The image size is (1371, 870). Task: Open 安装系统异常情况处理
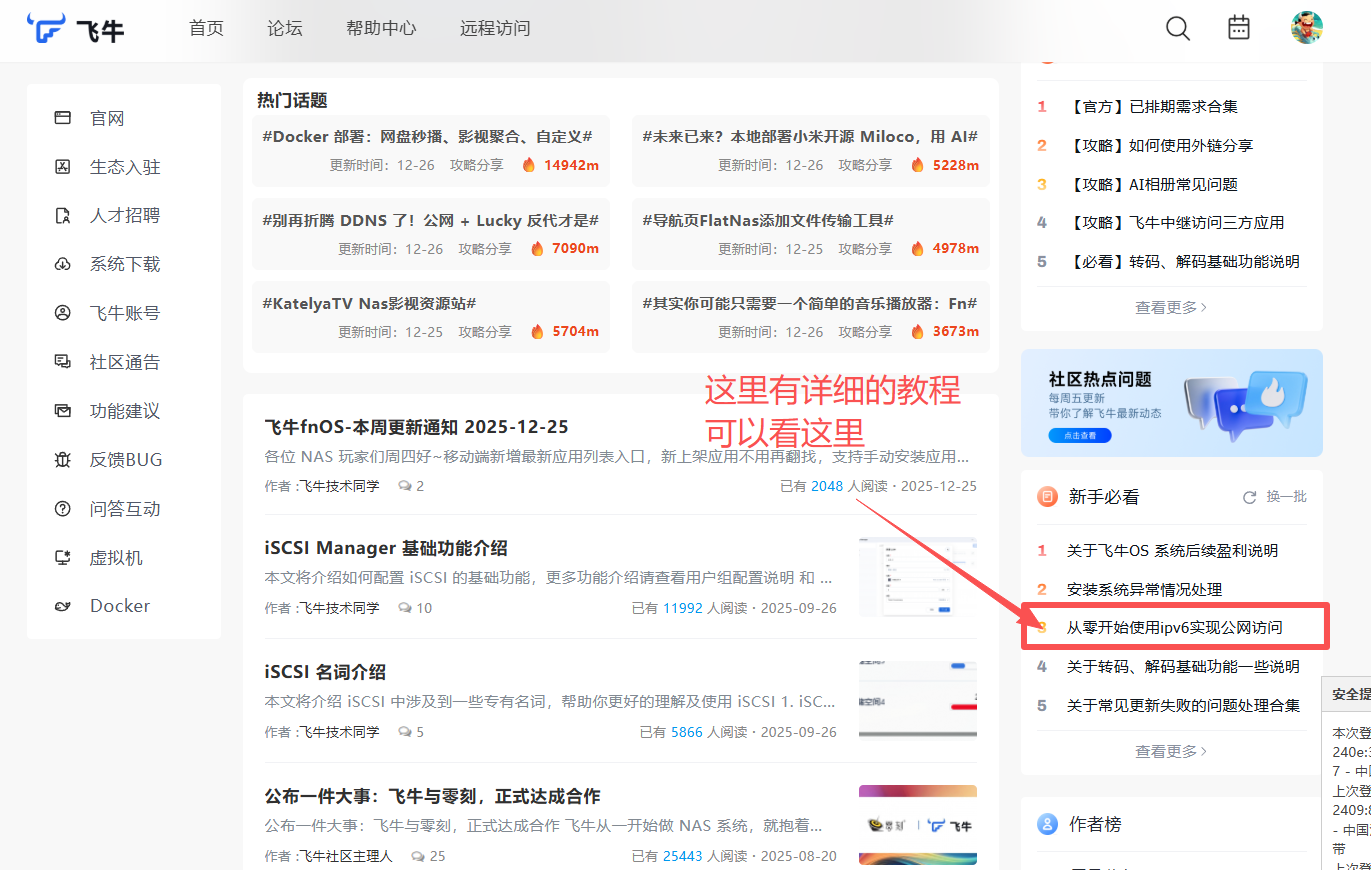[1144, 590]
